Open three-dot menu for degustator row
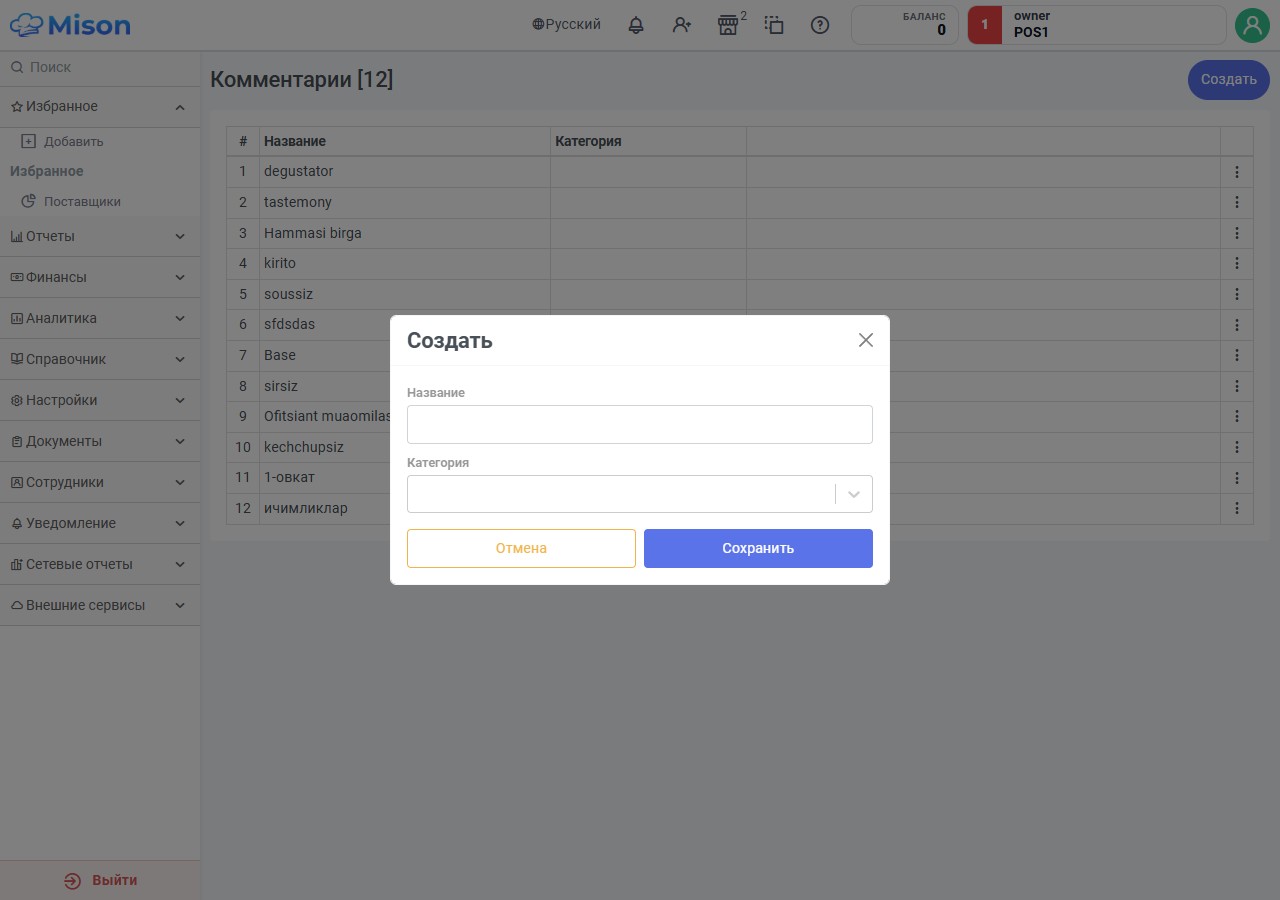 1237,172
